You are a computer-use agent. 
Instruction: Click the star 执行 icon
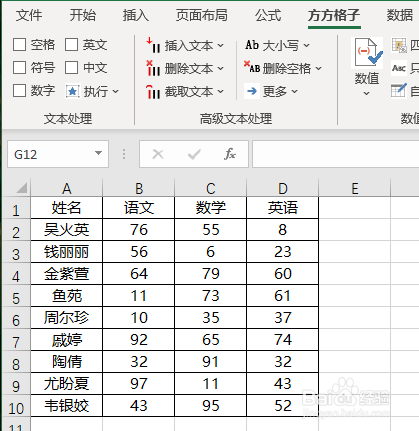tap(73, 91)
